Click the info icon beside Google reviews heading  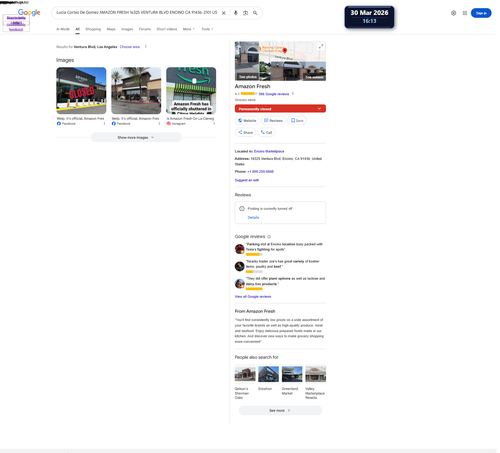[269, 237]
